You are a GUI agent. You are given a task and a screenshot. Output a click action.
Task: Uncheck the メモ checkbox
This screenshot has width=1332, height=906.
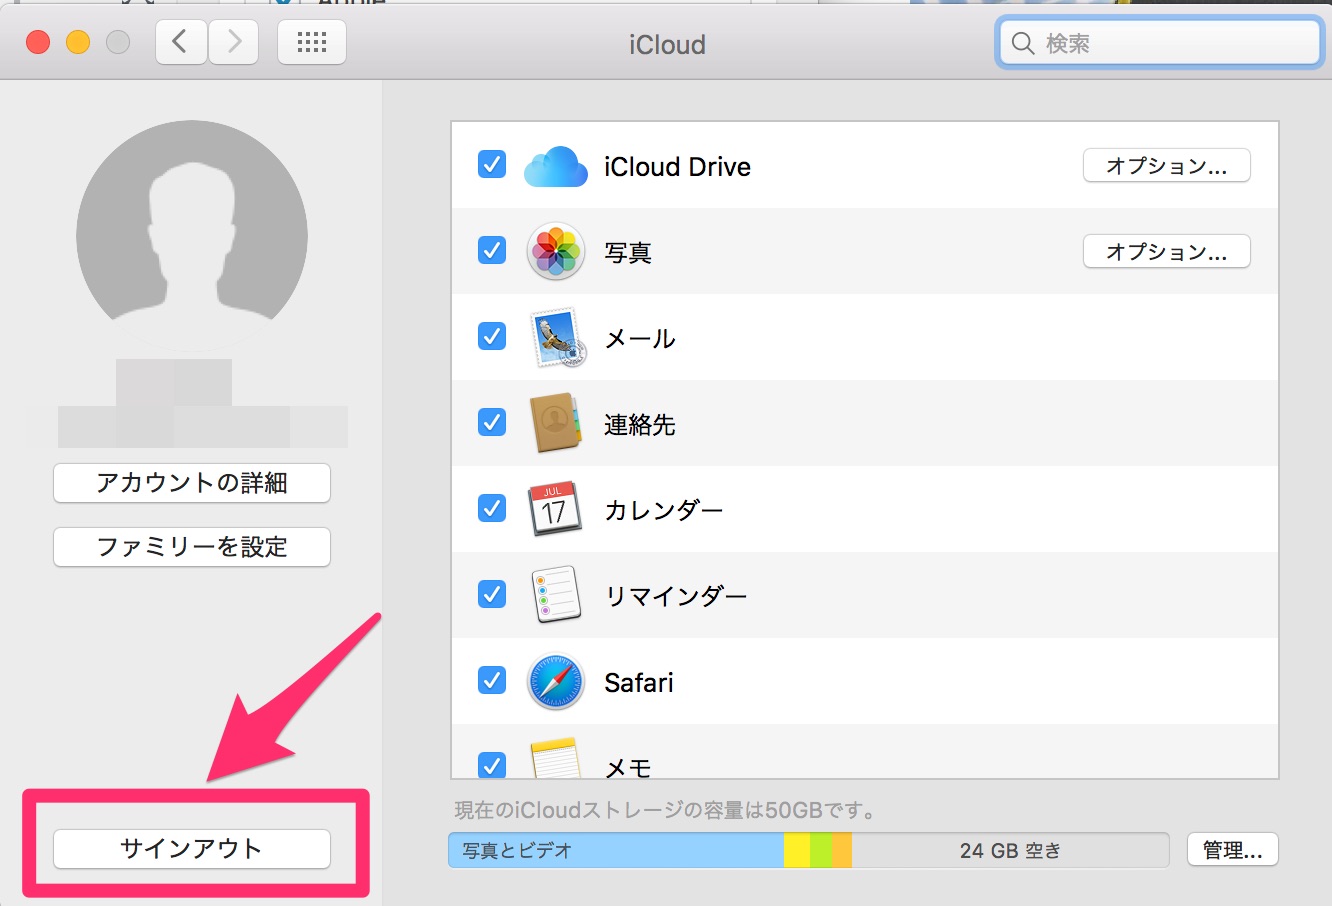492,765
